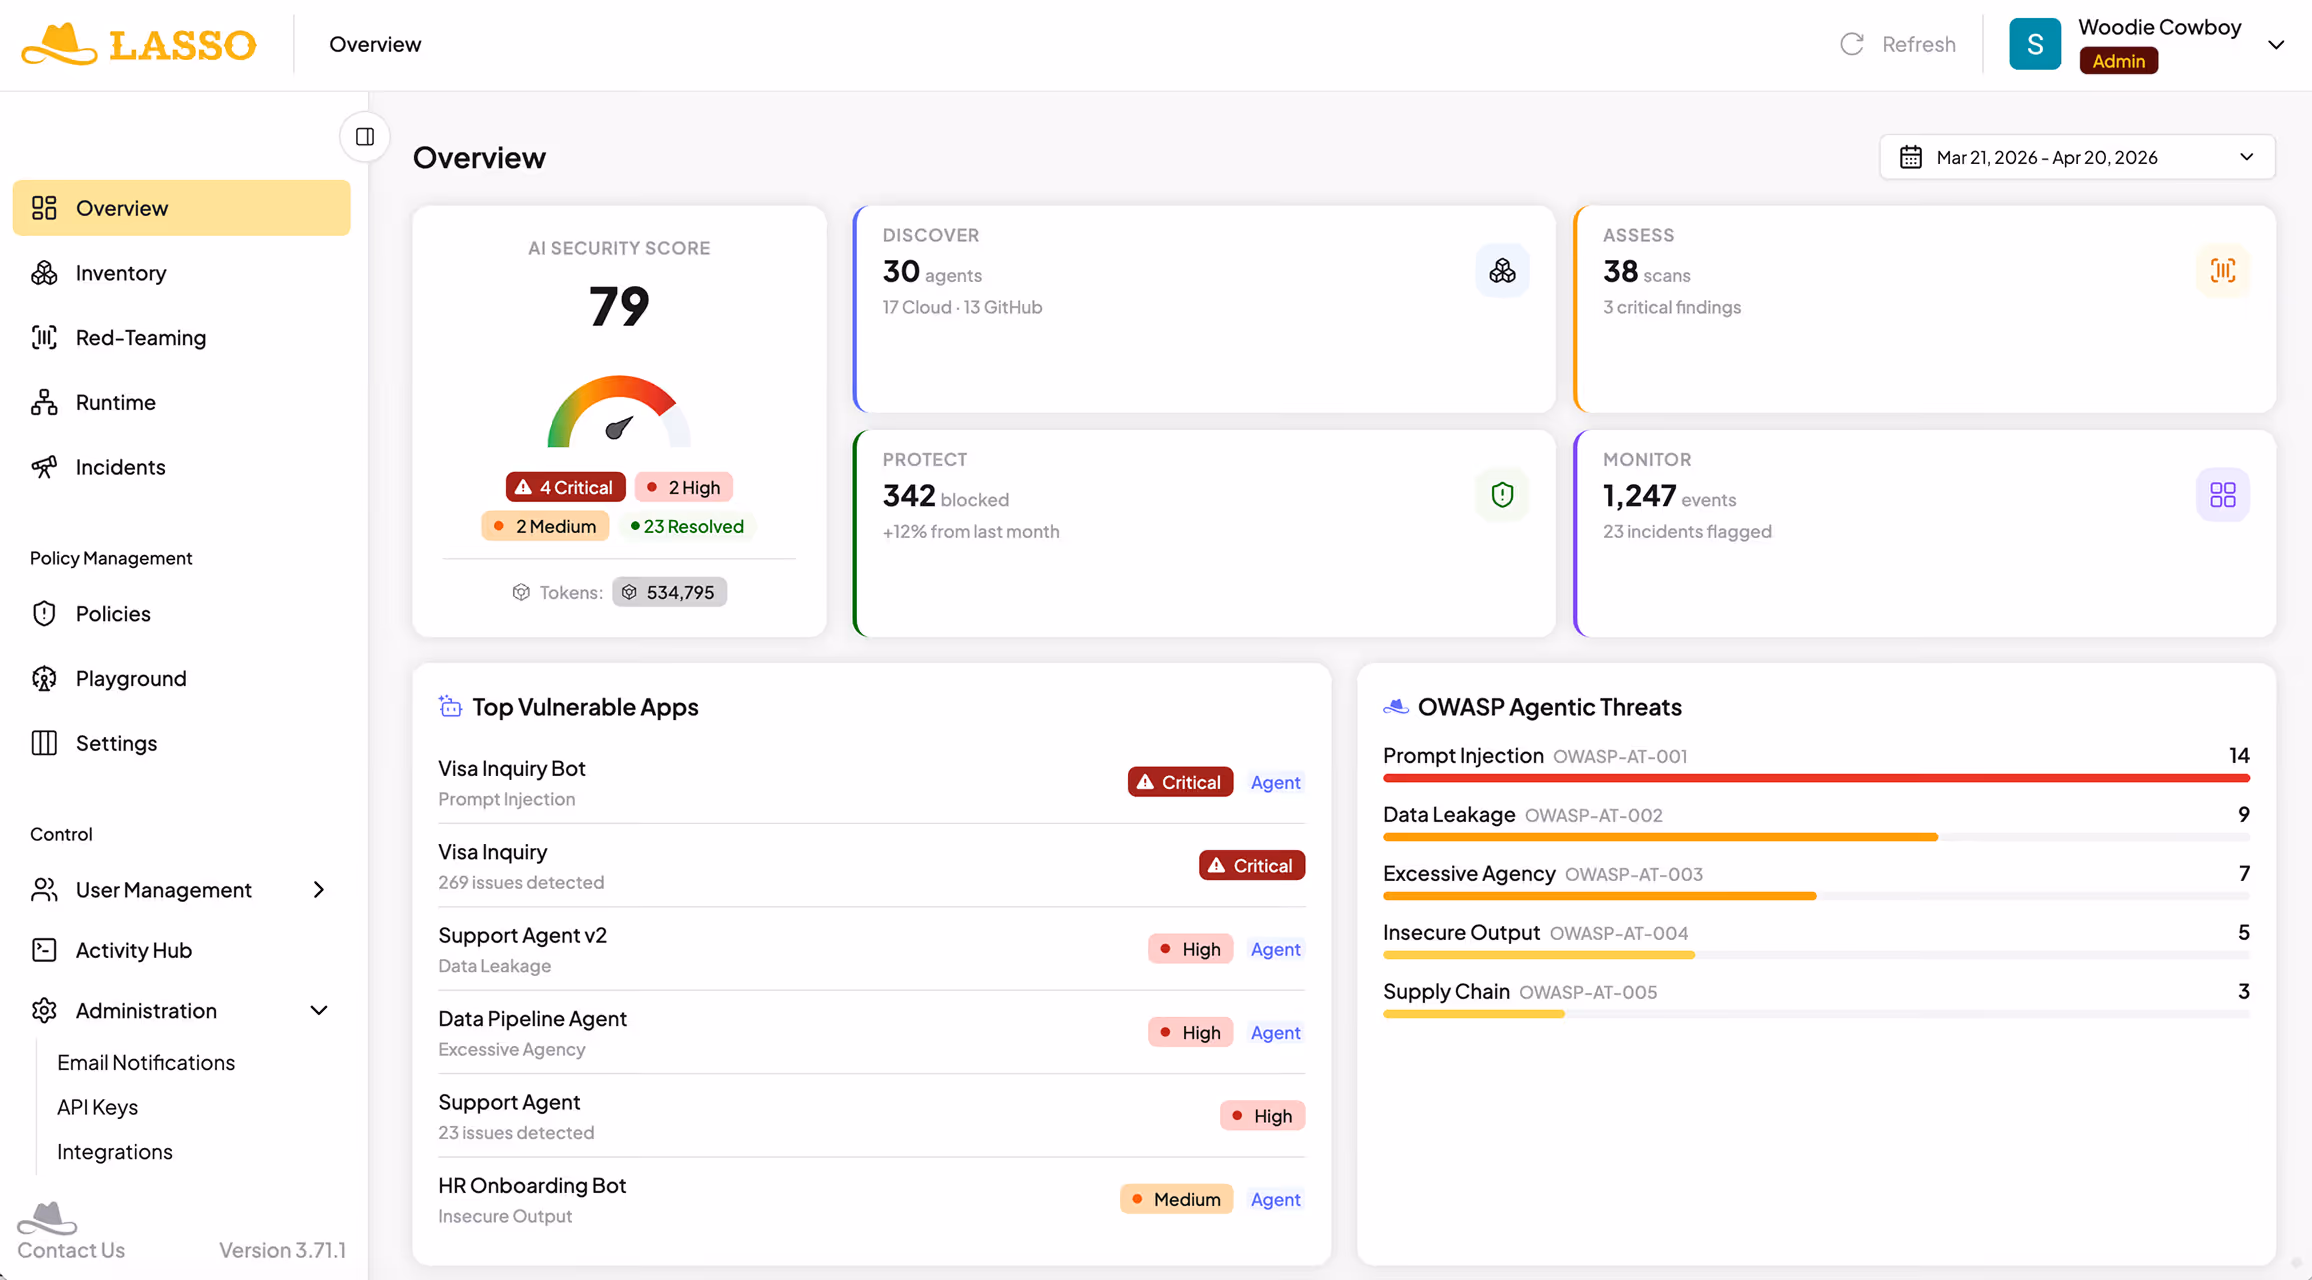Open the Monitor card showing 1,247 events
The image size is (2312, 1280).
pos(1924,533)
